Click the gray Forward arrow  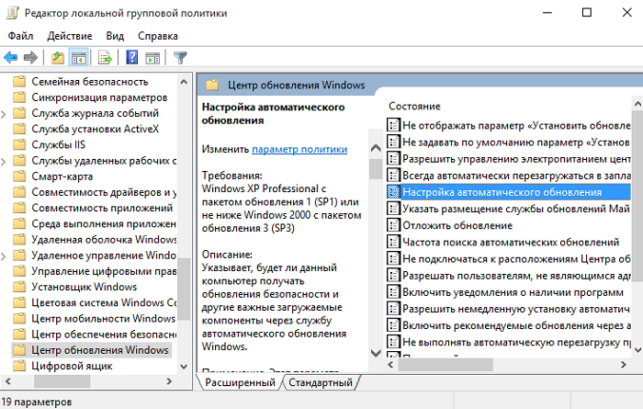point(30,58)
